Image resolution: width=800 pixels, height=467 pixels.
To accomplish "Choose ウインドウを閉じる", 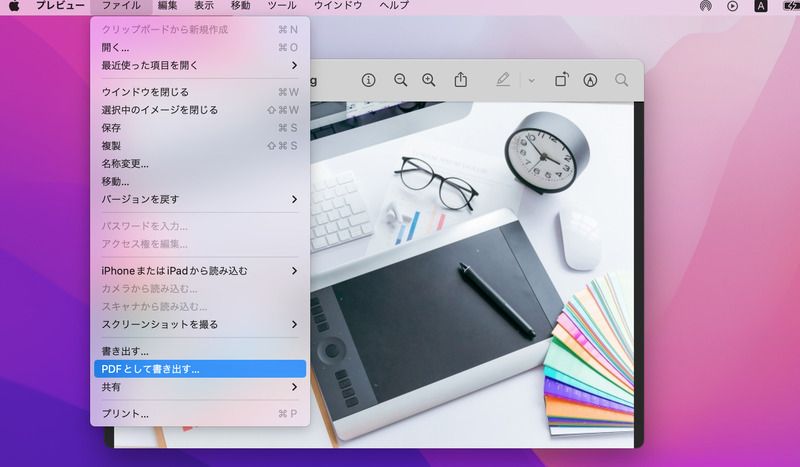I will [200, 92].
